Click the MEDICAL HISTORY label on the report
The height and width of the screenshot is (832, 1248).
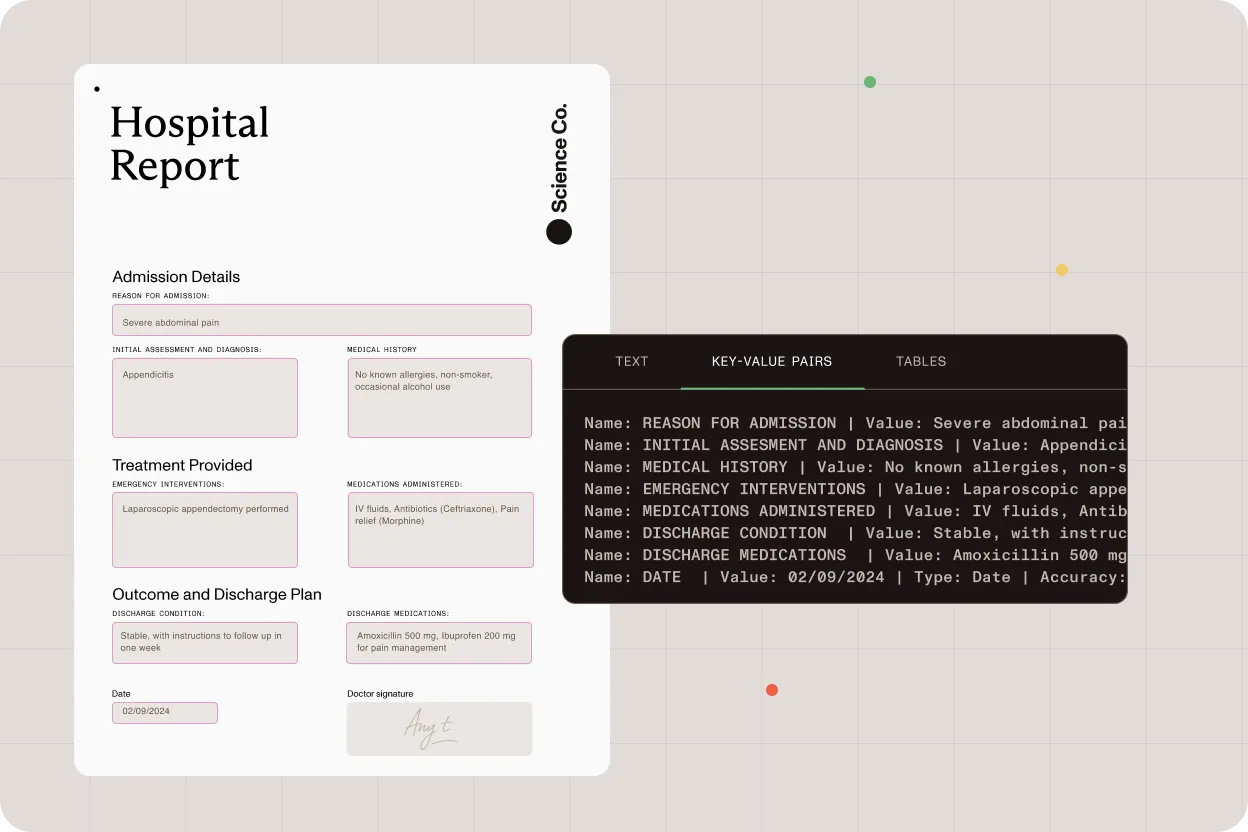[382, 350]
